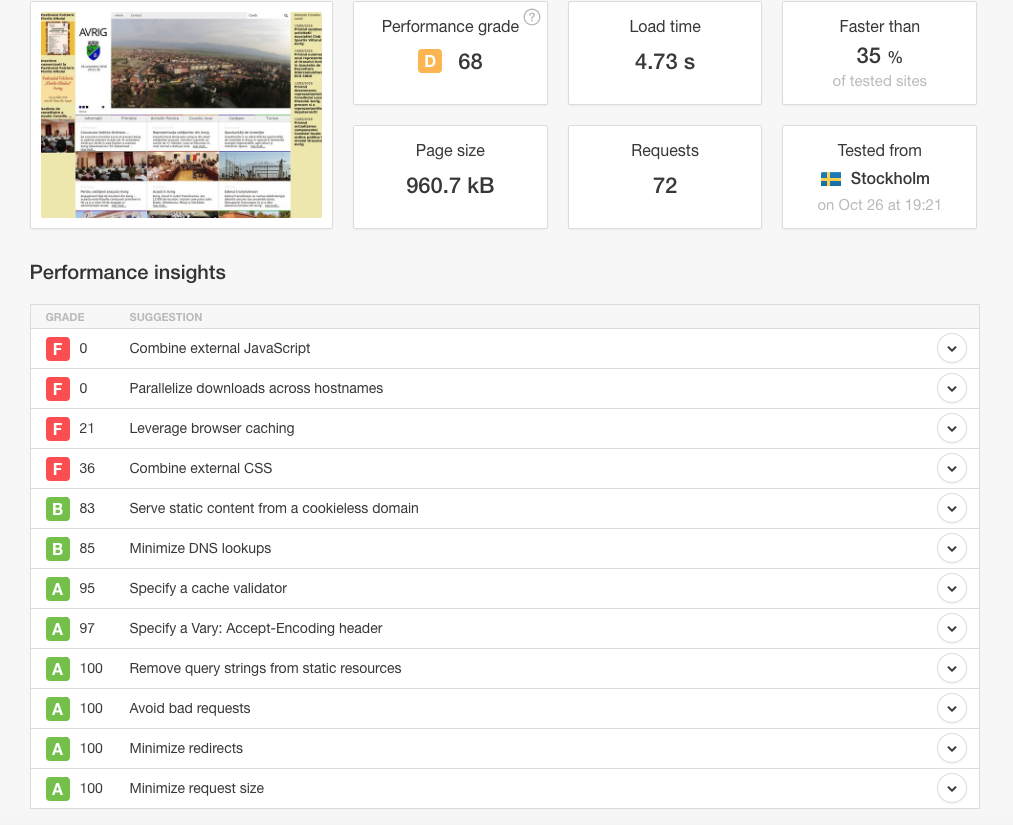Expand Minimize request size details
The height and width of the screenshot is (825, 1013).
click(951, 789)
